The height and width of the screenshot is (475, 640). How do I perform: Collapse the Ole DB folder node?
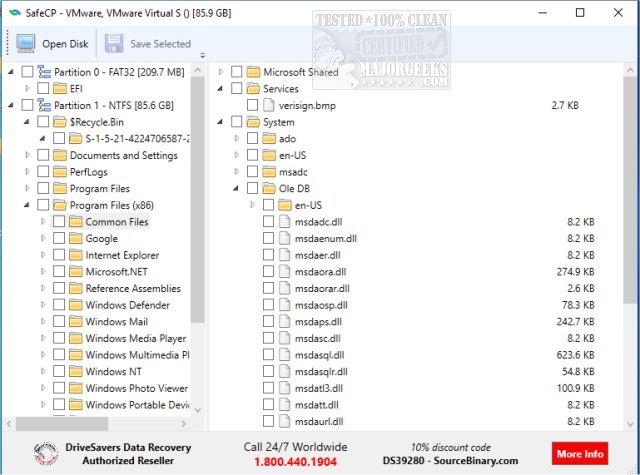coord(236,189)
